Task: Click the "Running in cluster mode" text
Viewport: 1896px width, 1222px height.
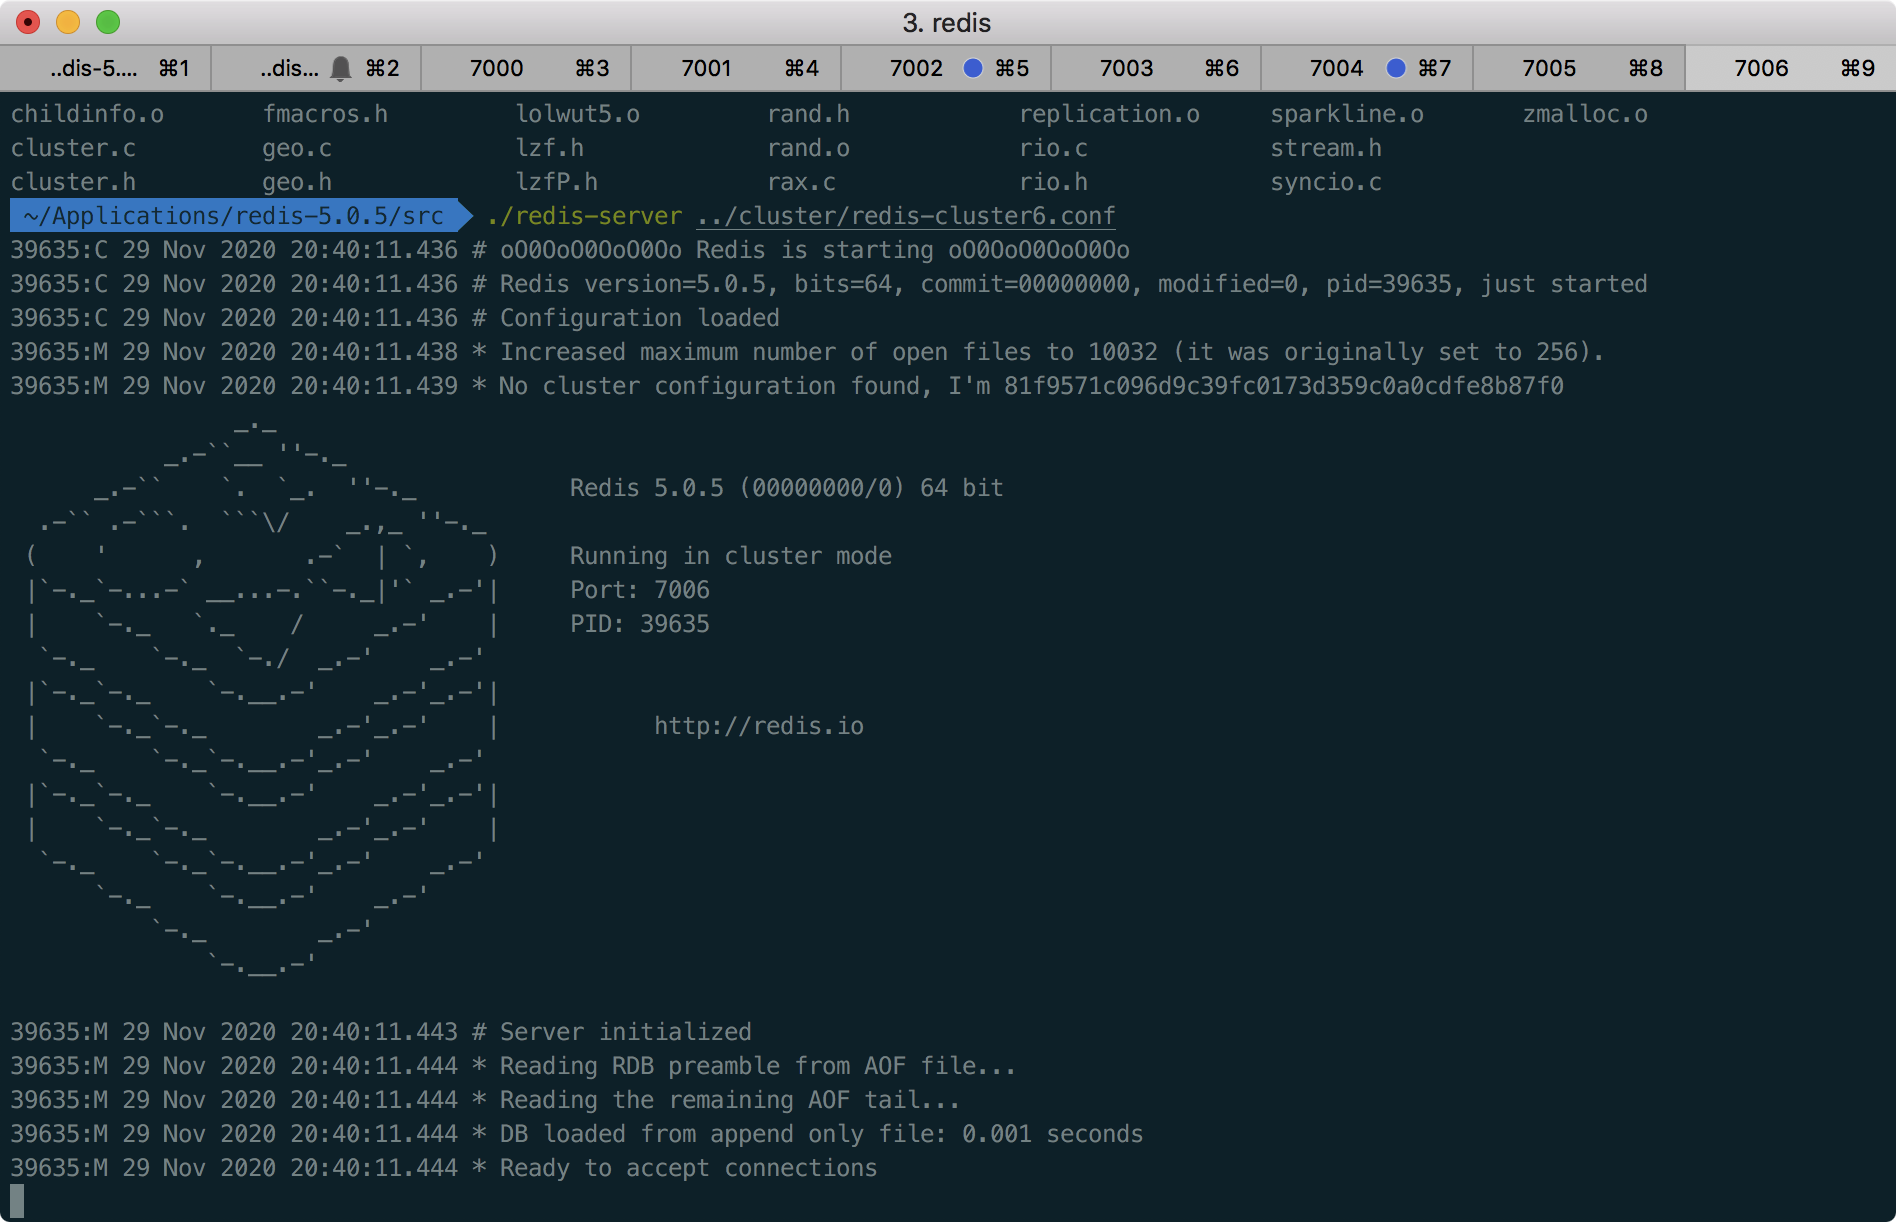Action: click(x=731, y=556)
